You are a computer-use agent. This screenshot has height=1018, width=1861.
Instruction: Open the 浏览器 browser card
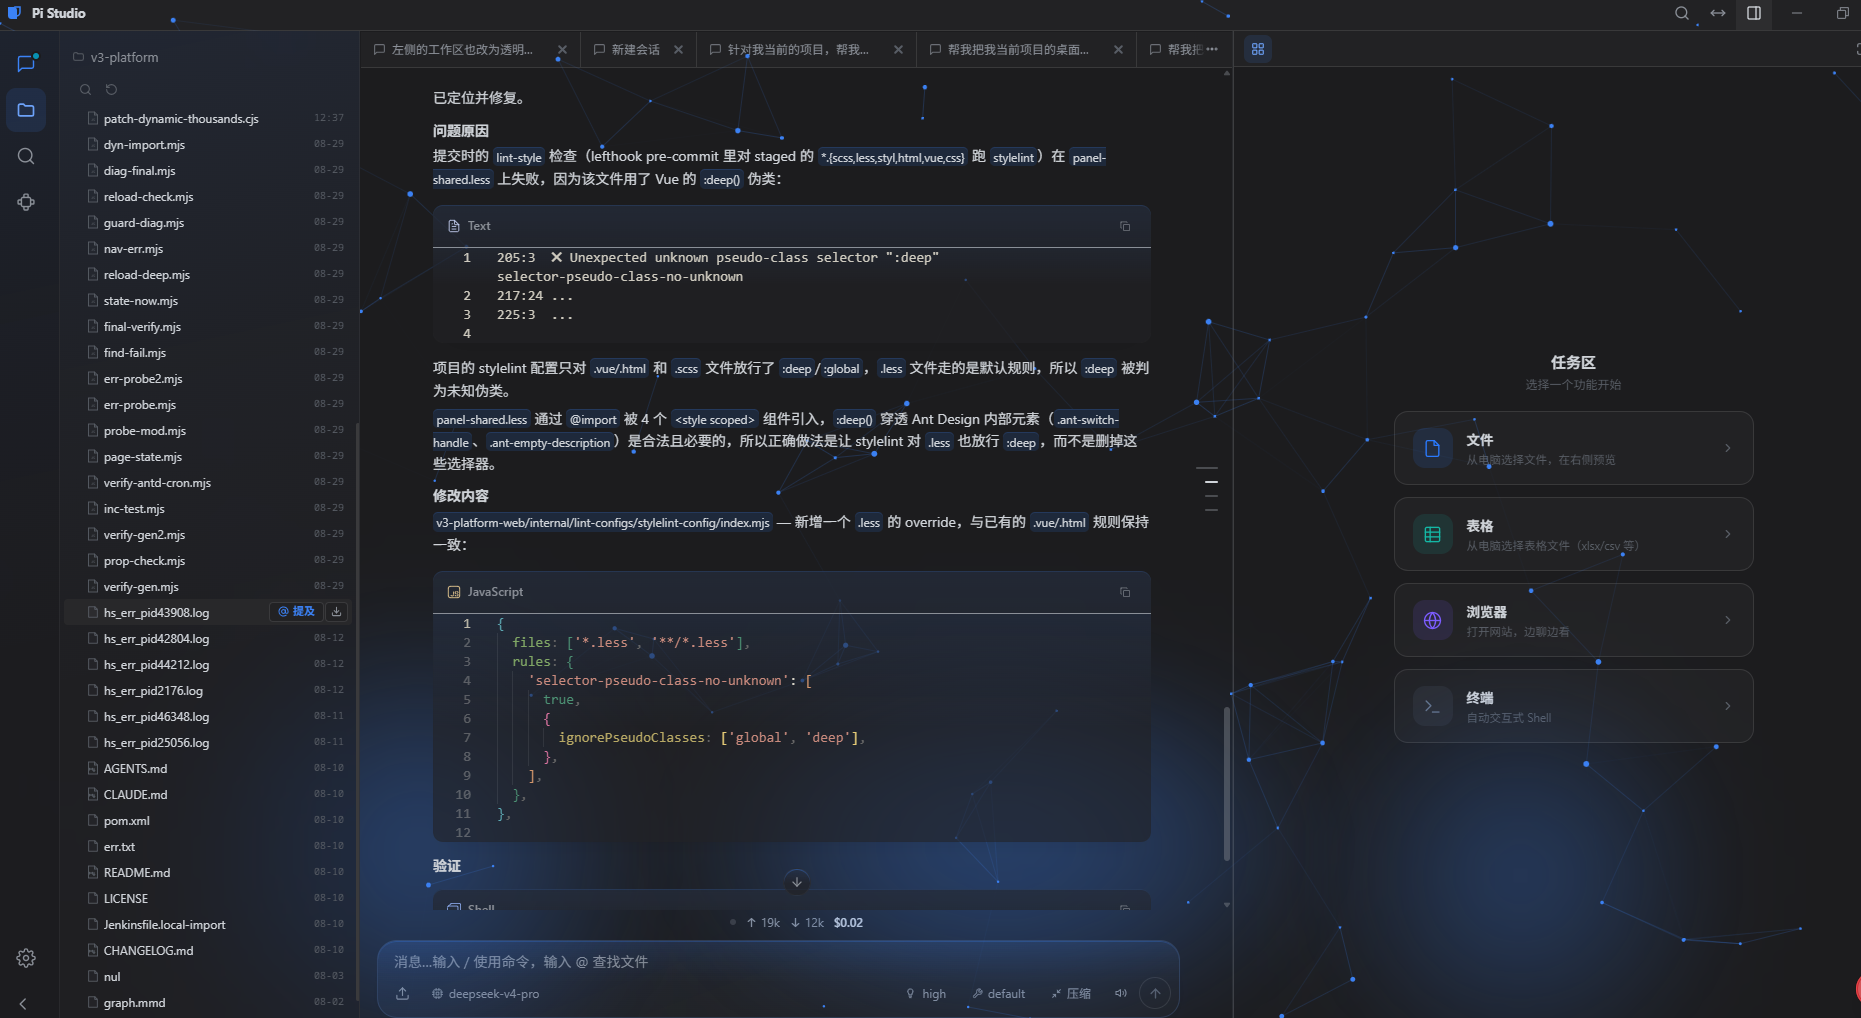(1573, 620)
